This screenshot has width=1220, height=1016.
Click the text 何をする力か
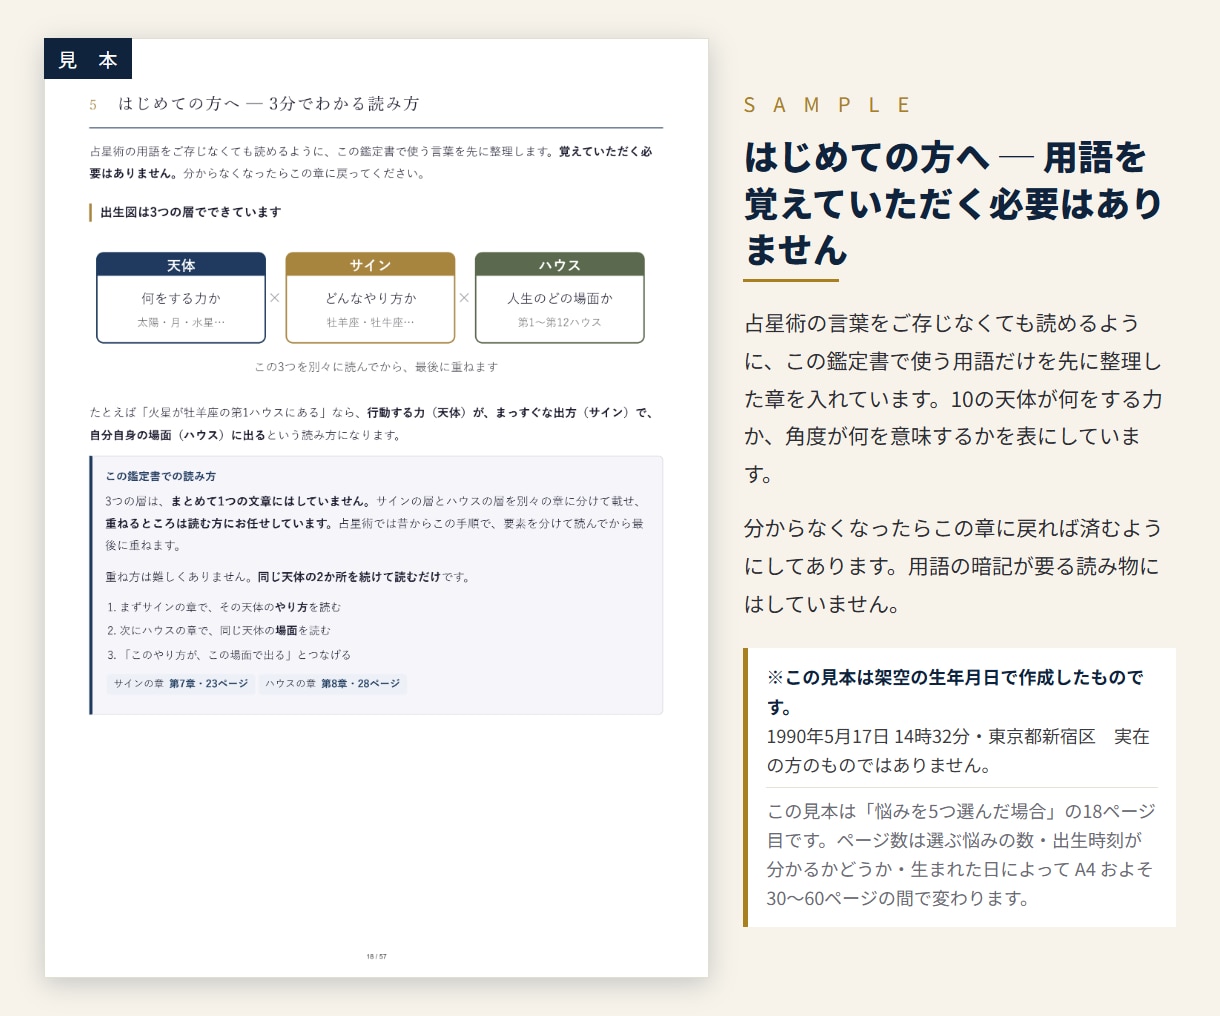[x=181, y=298]
